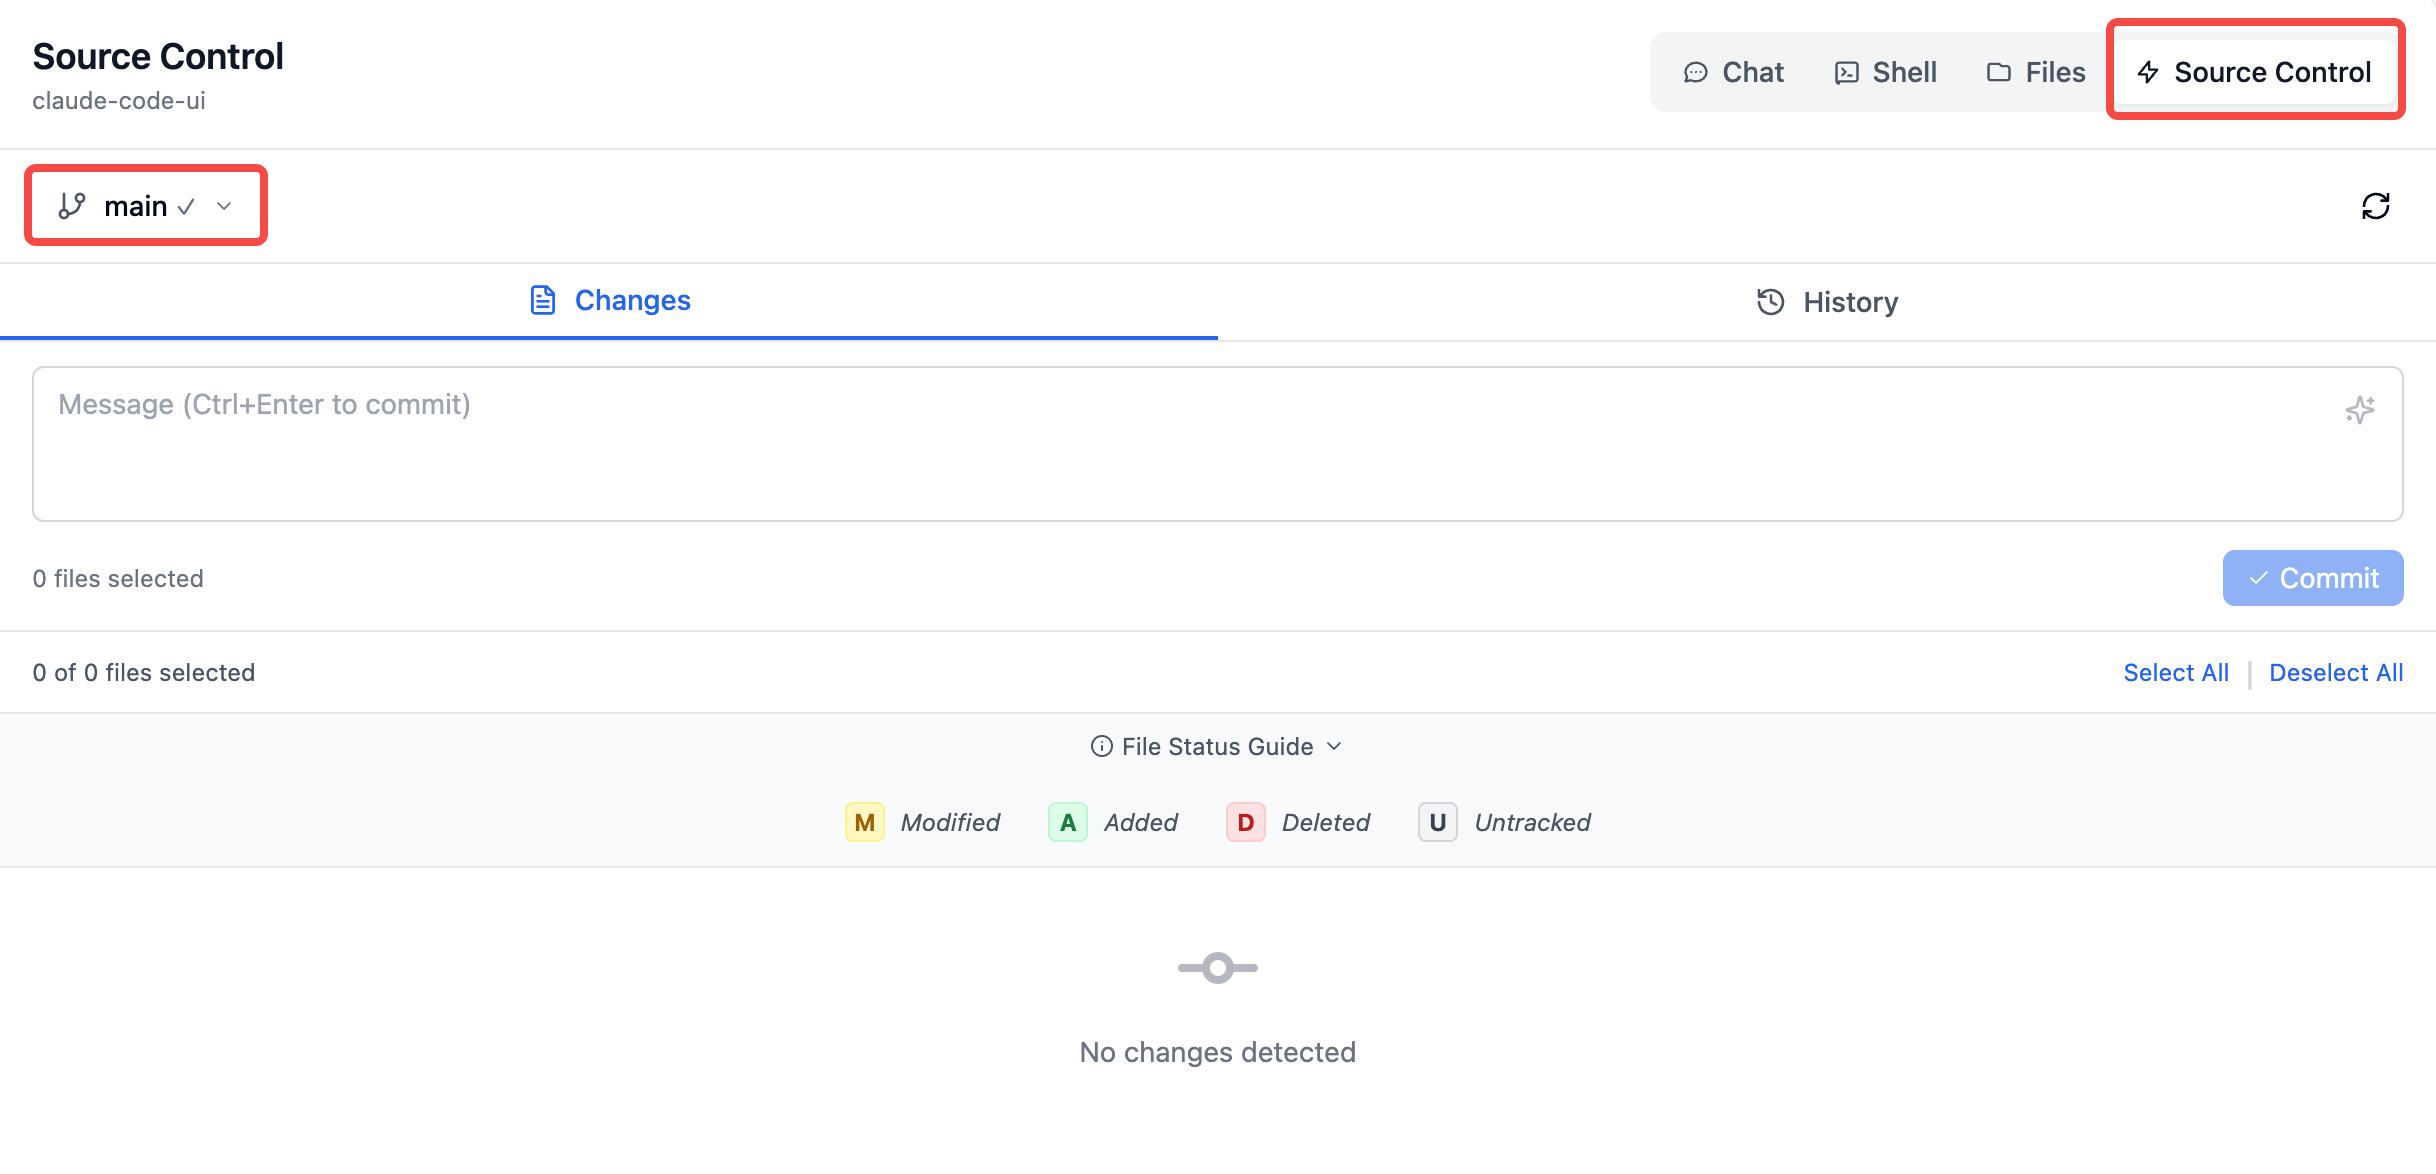Click the git branch icon beside main
Screen dimensions: 2436x1174
coord(72,206)
